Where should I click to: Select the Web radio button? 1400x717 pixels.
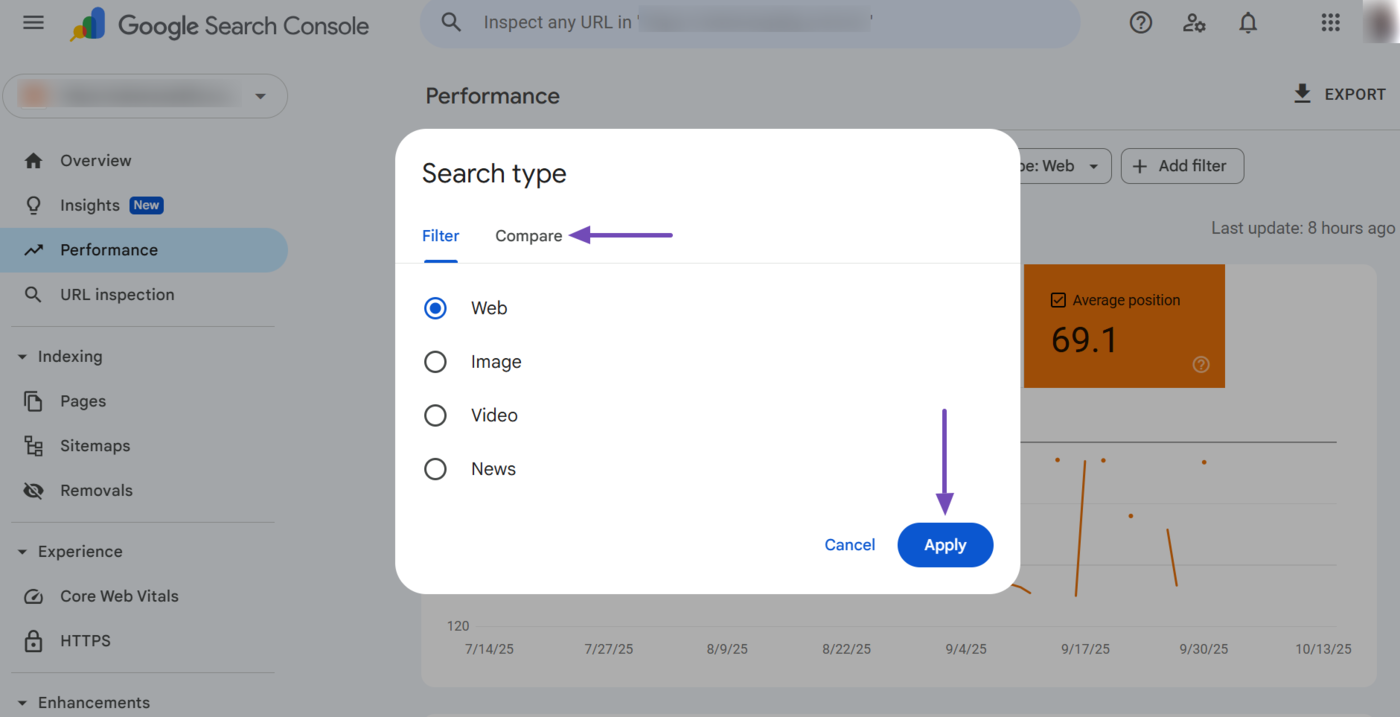[435, 308]
